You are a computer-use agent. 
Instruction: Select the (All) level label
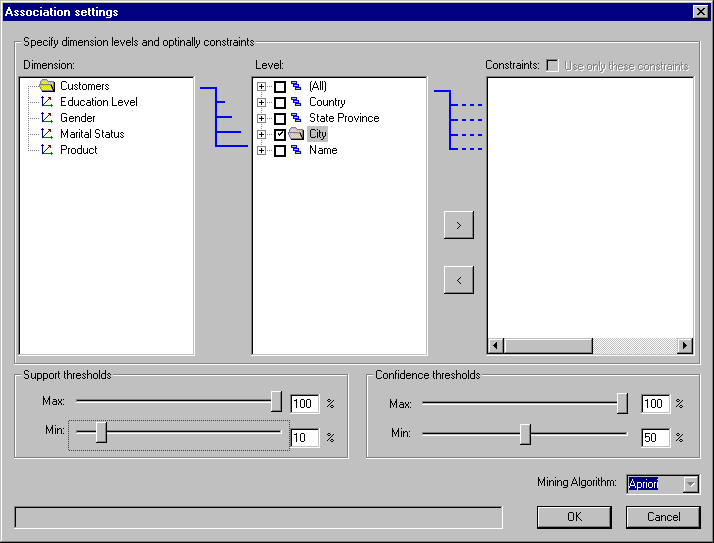click(317, 86)
